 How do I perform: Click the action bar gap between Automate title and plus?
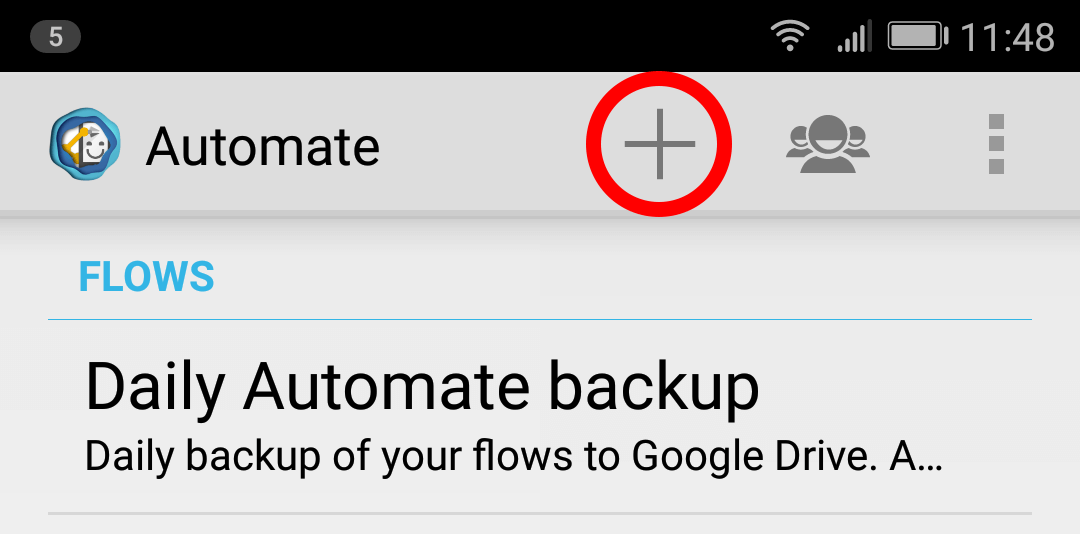pyautogui.click(x=482, y=144)
